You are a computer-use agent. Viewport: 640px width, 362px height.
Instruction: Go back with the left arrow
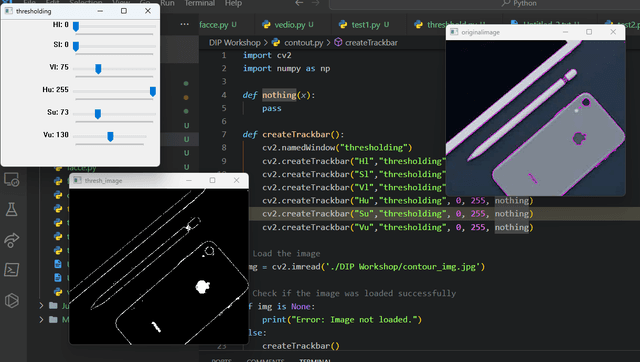(x=299, y=3)
